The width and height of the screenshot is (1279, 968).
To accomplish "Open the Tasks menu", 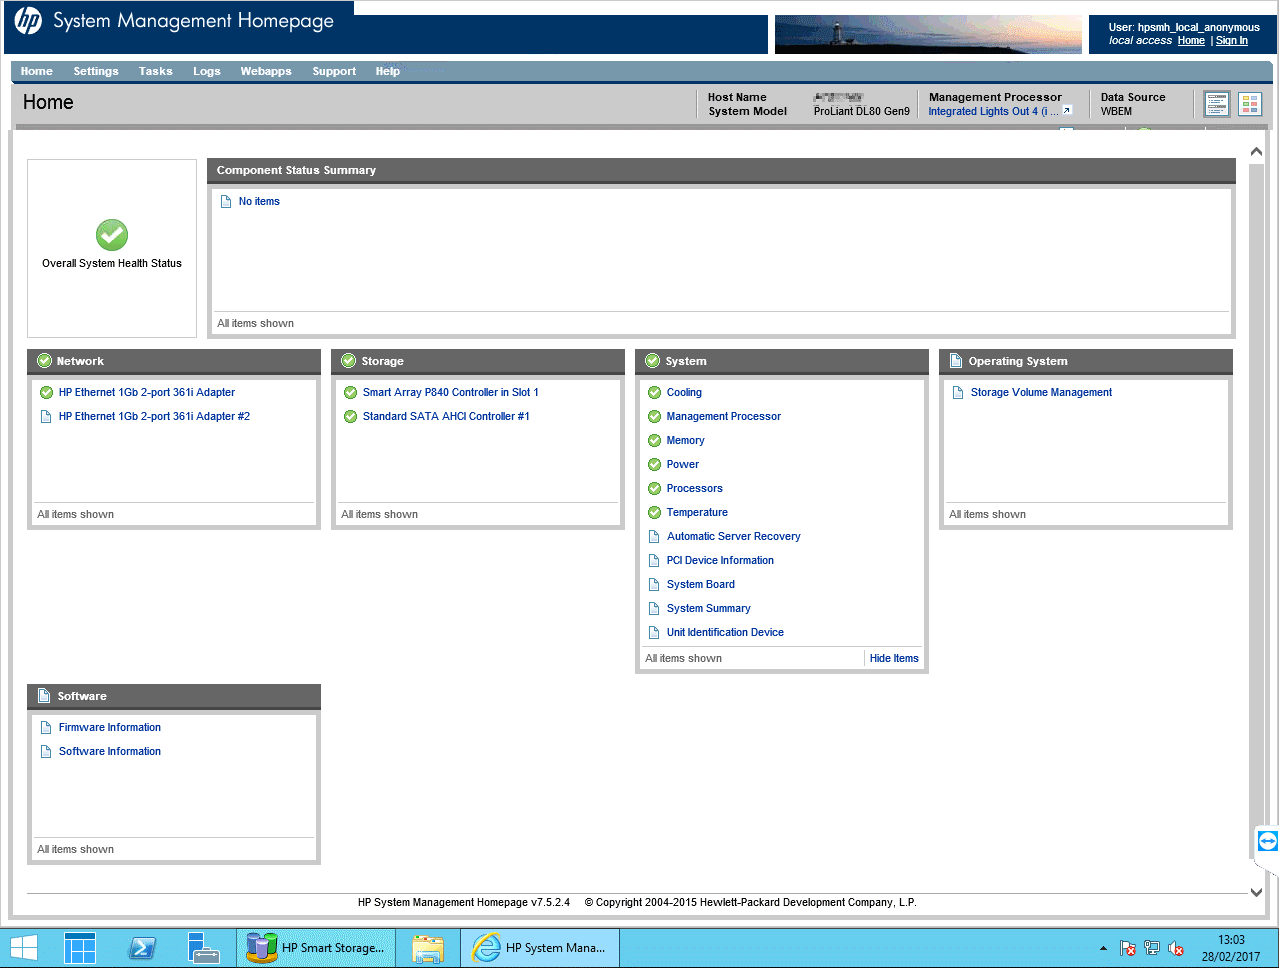I will [156, 71].
